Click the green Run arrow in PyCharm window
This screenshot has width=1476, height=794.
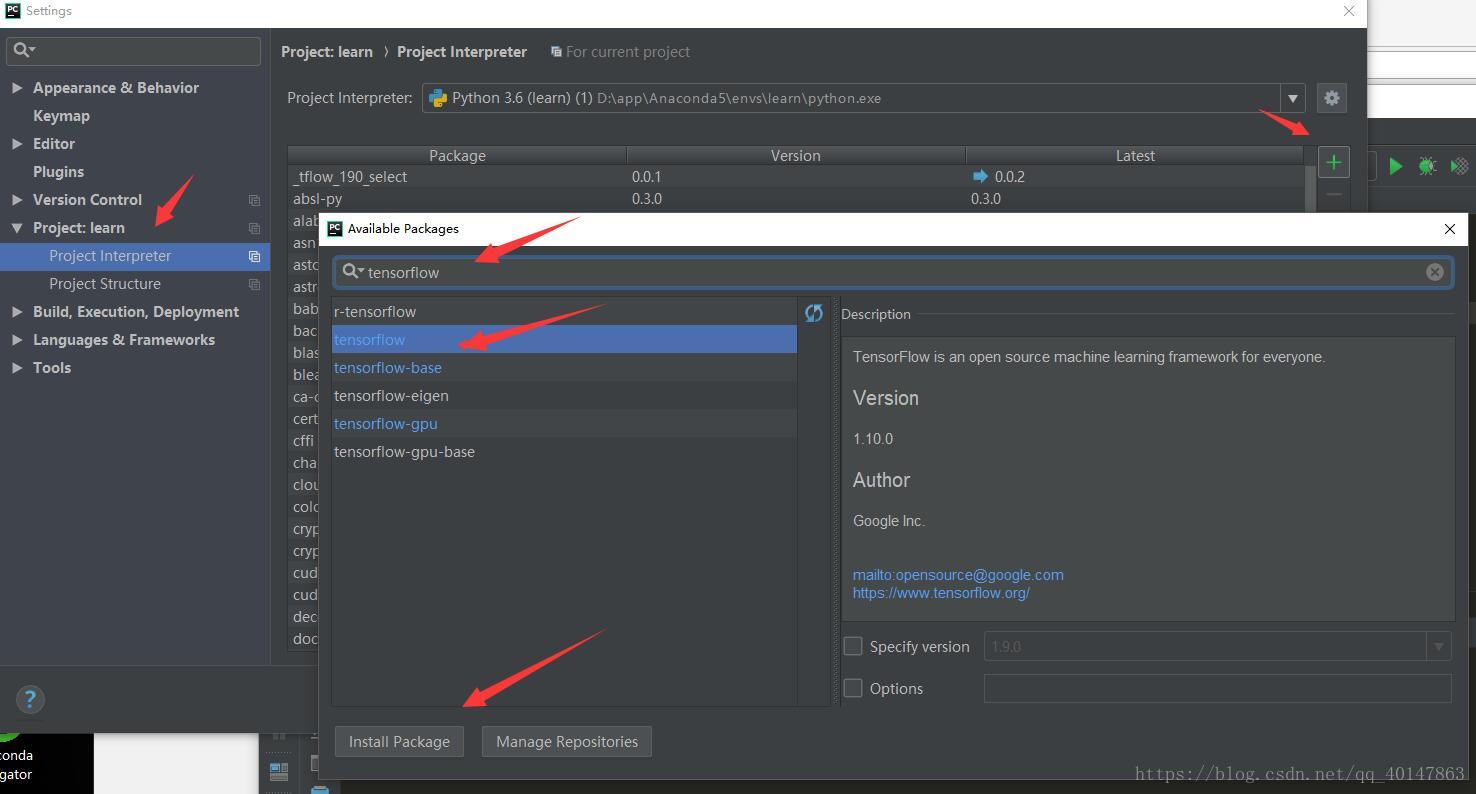tap(1396, 166)
